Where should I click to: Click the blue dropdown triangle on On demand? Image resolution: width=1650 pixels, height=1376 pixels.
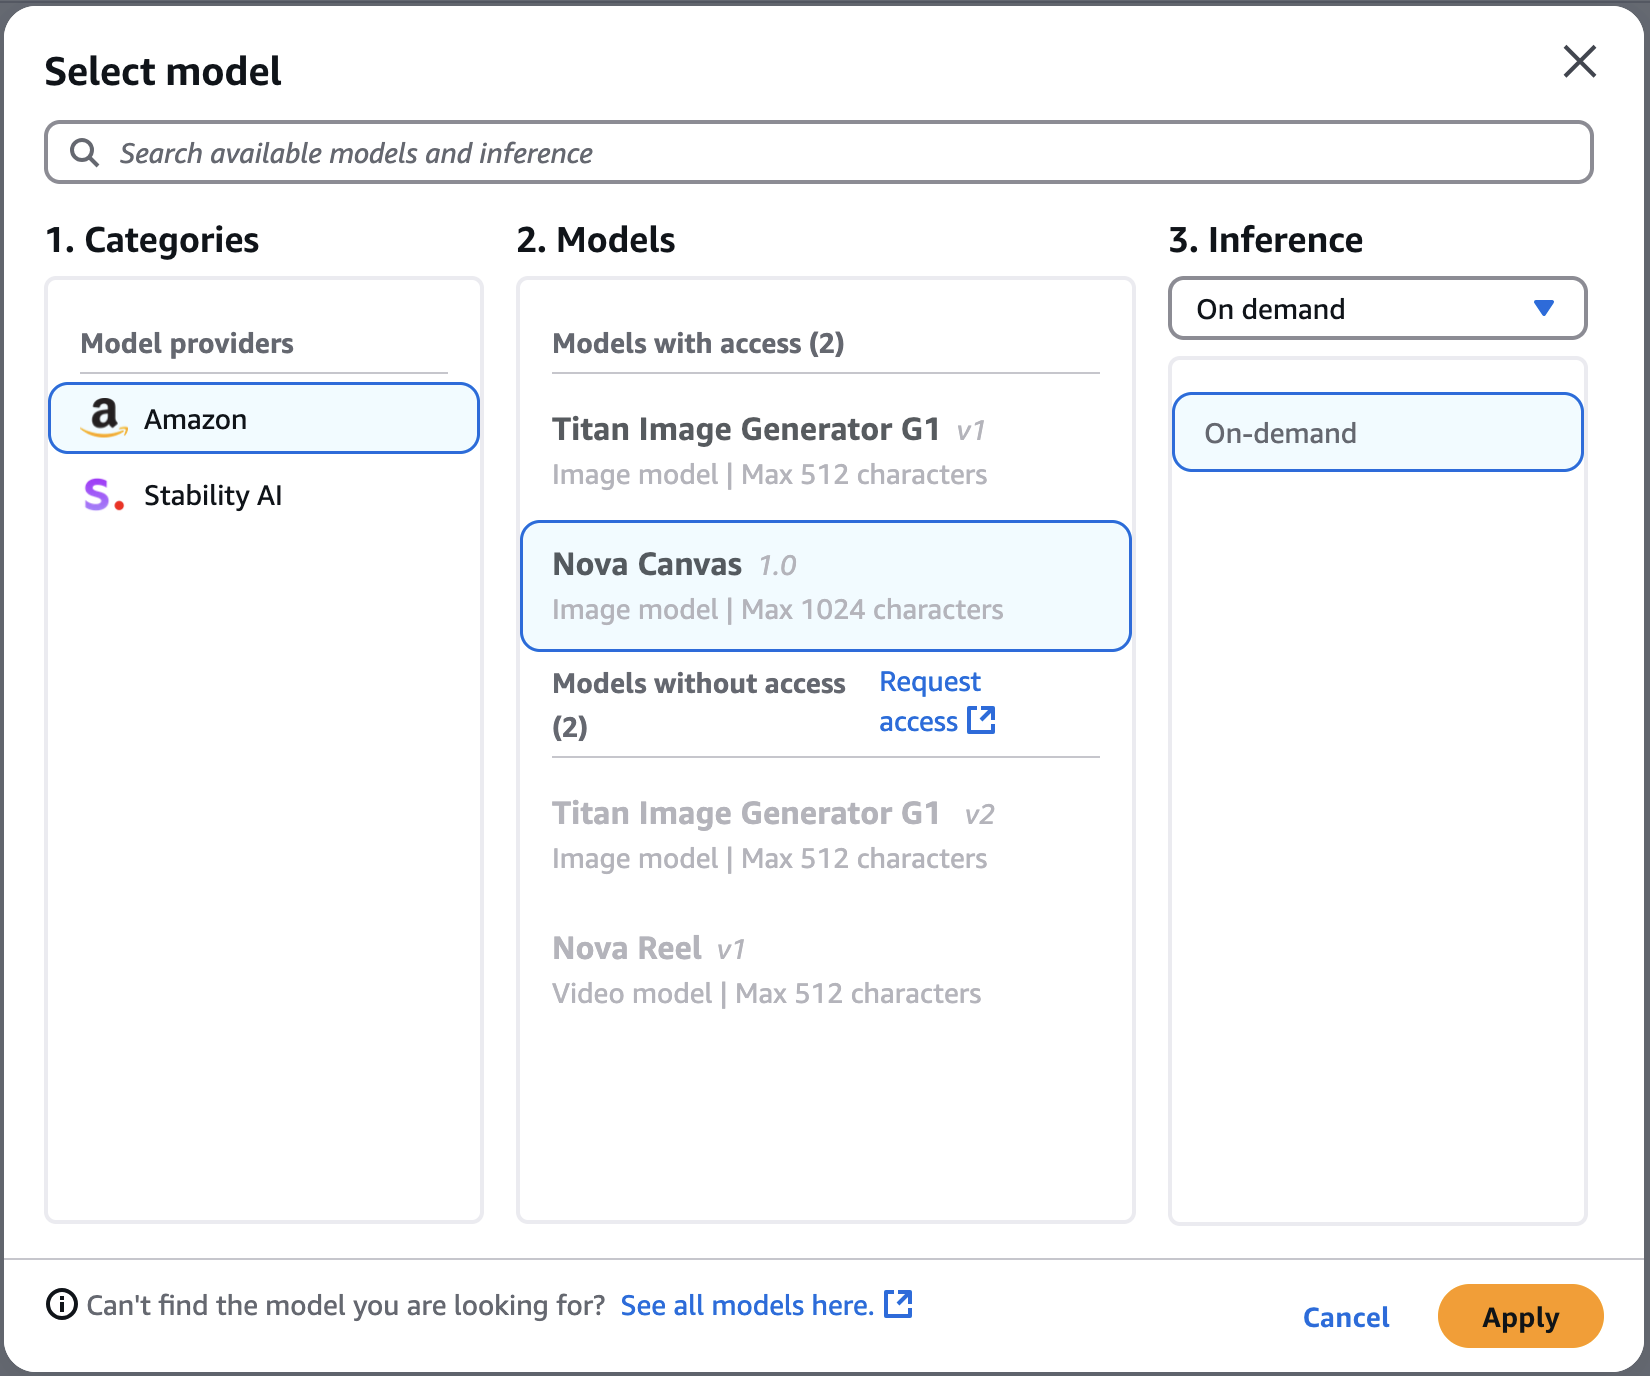[x=1545, y=308]
